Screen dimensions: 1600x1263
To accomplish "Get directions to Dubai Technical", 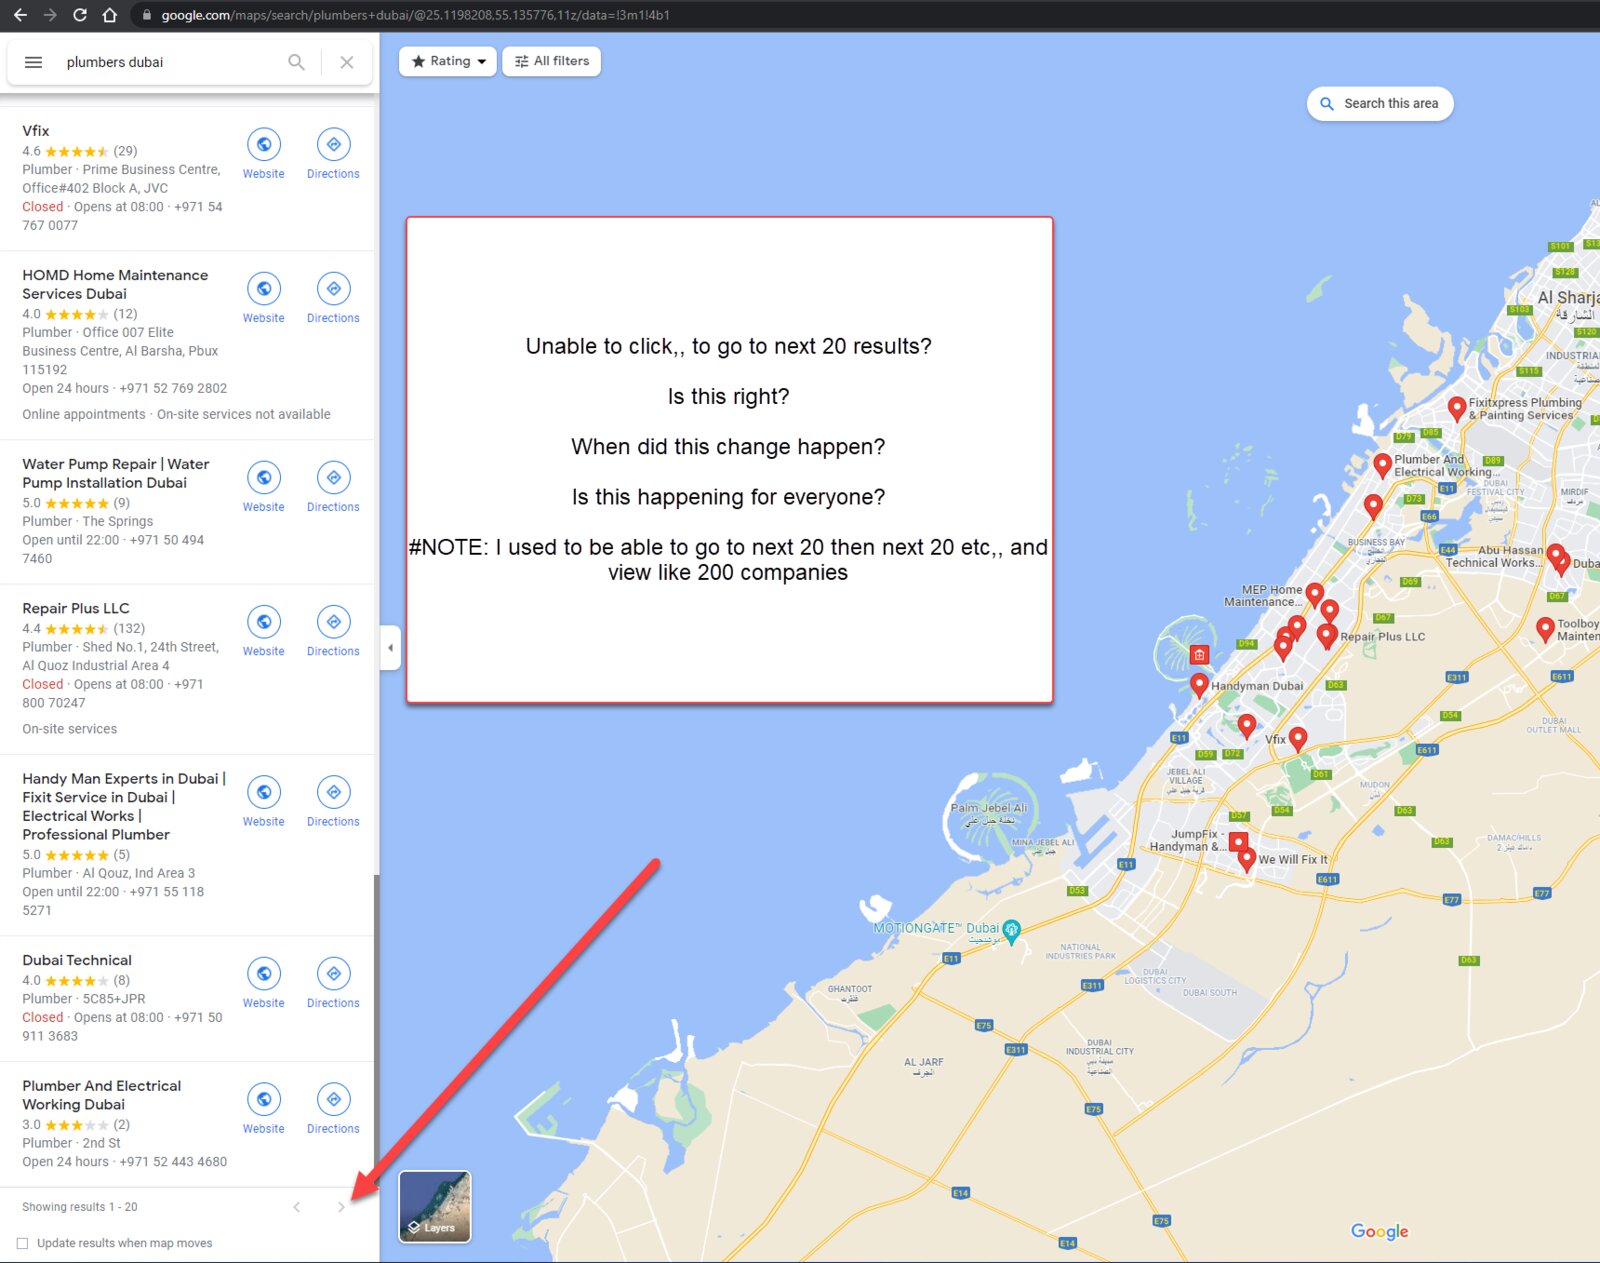I will pos(333,973).
